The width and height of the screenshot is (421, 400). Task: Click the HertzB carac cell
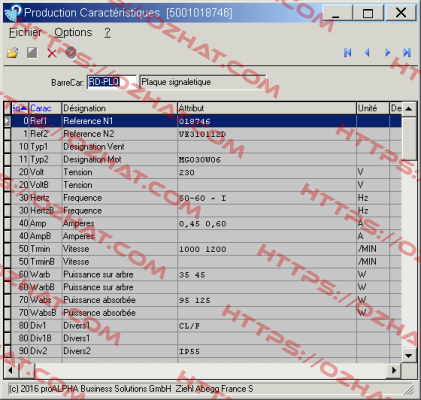point(45,211)
